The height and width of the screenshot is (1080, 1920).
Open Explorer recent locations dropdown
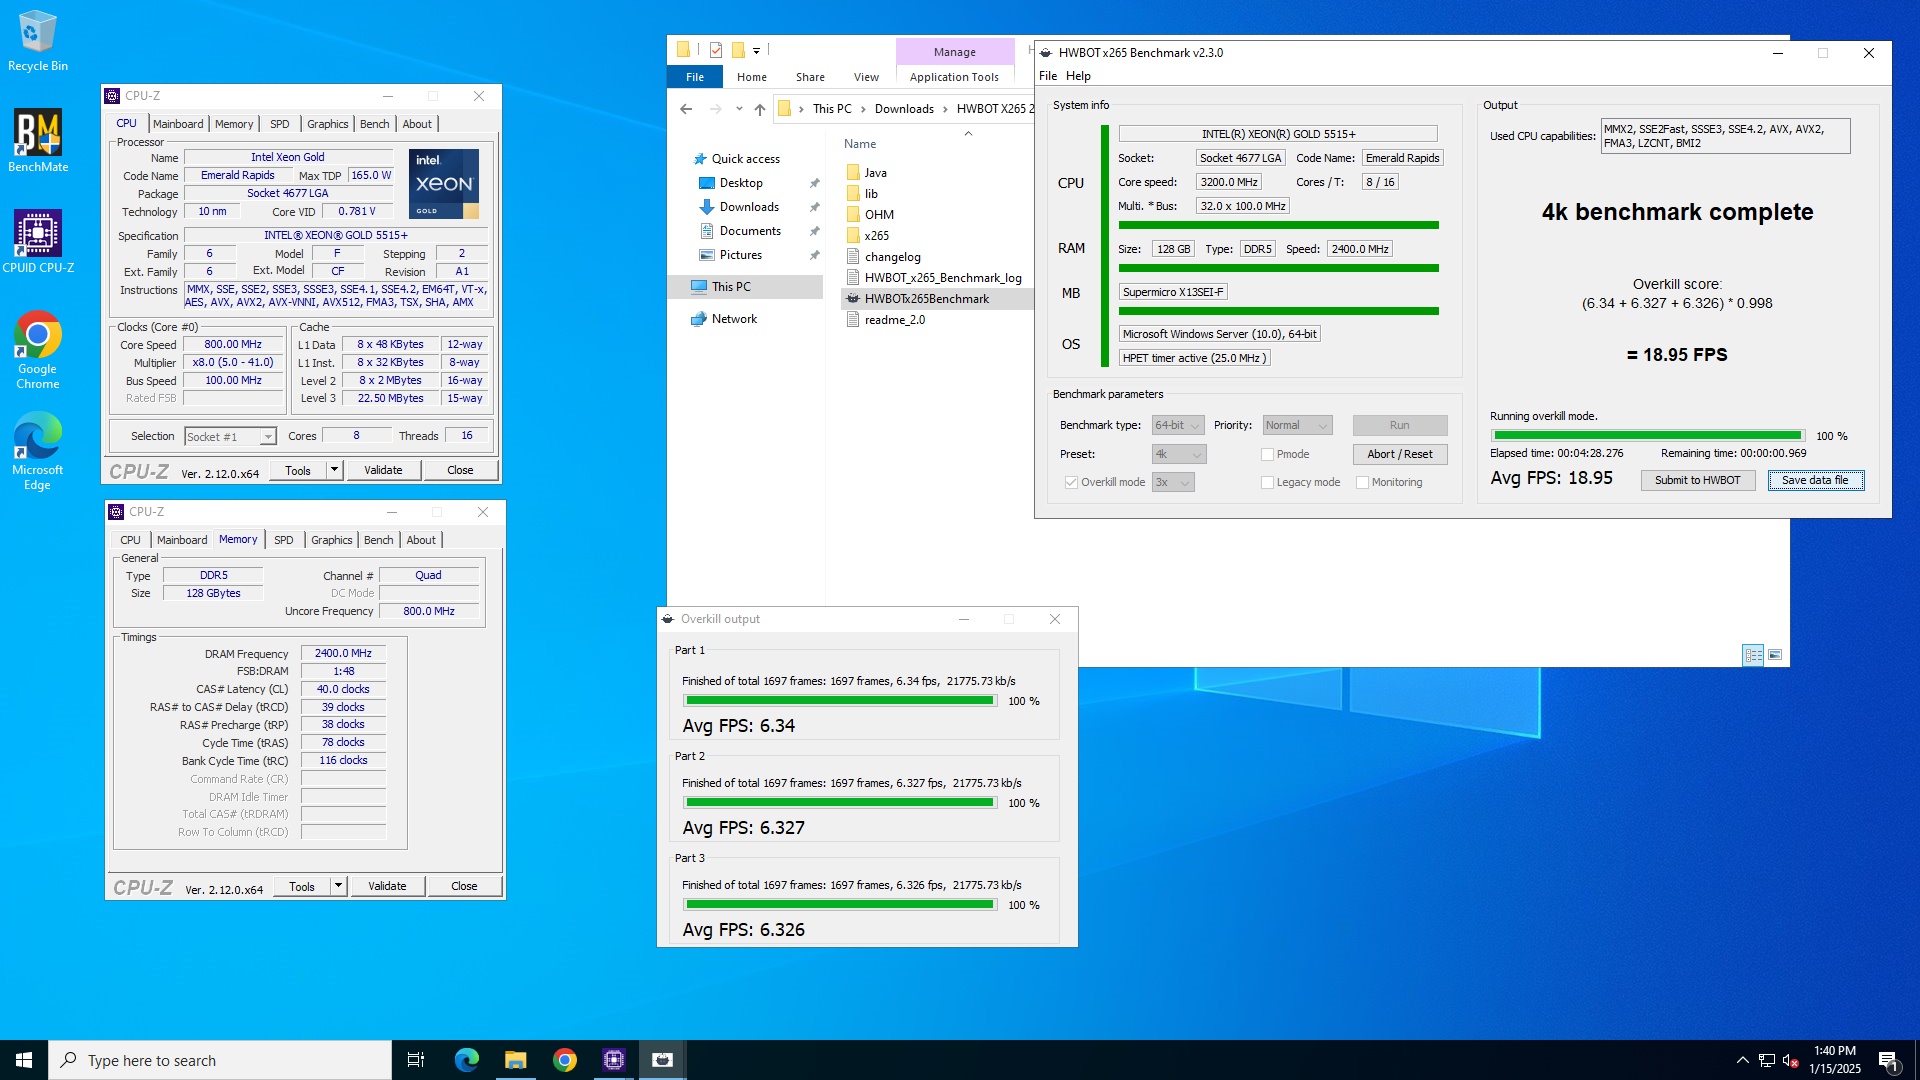point(739,109)
